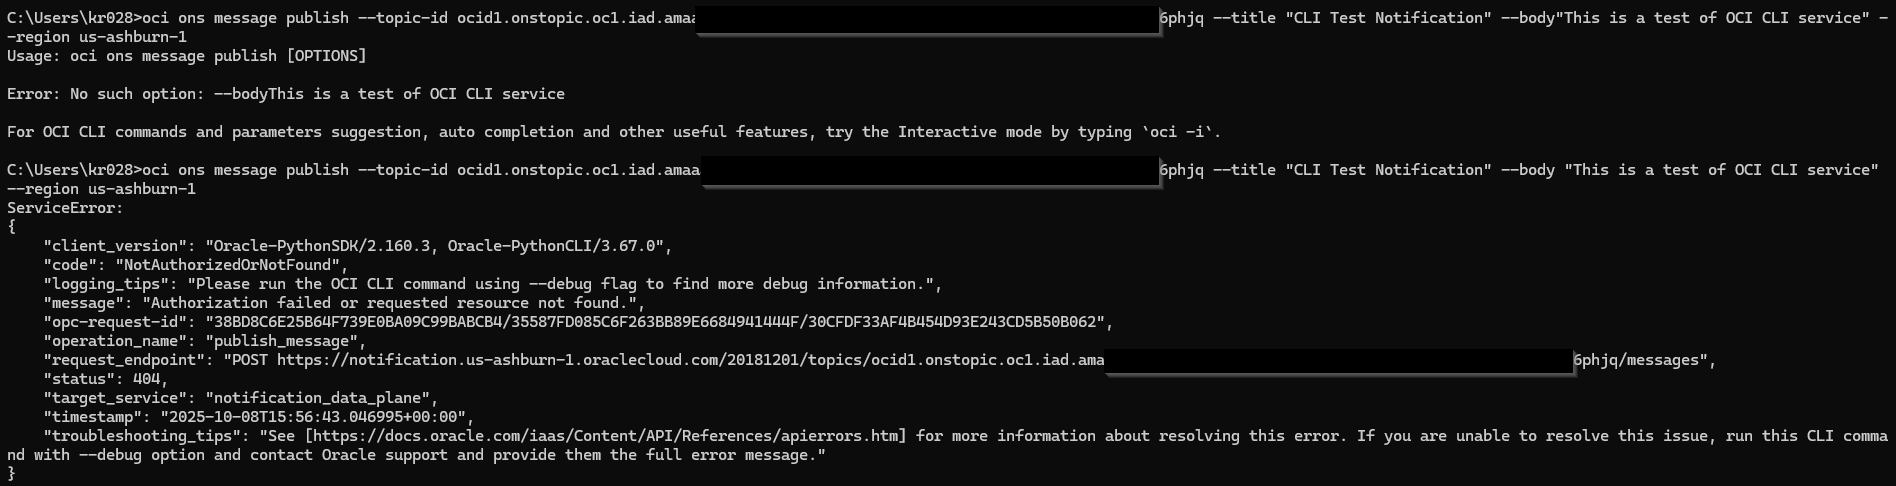Click the closing curly brace of JSON output
1896x486 pixels.
12,474
